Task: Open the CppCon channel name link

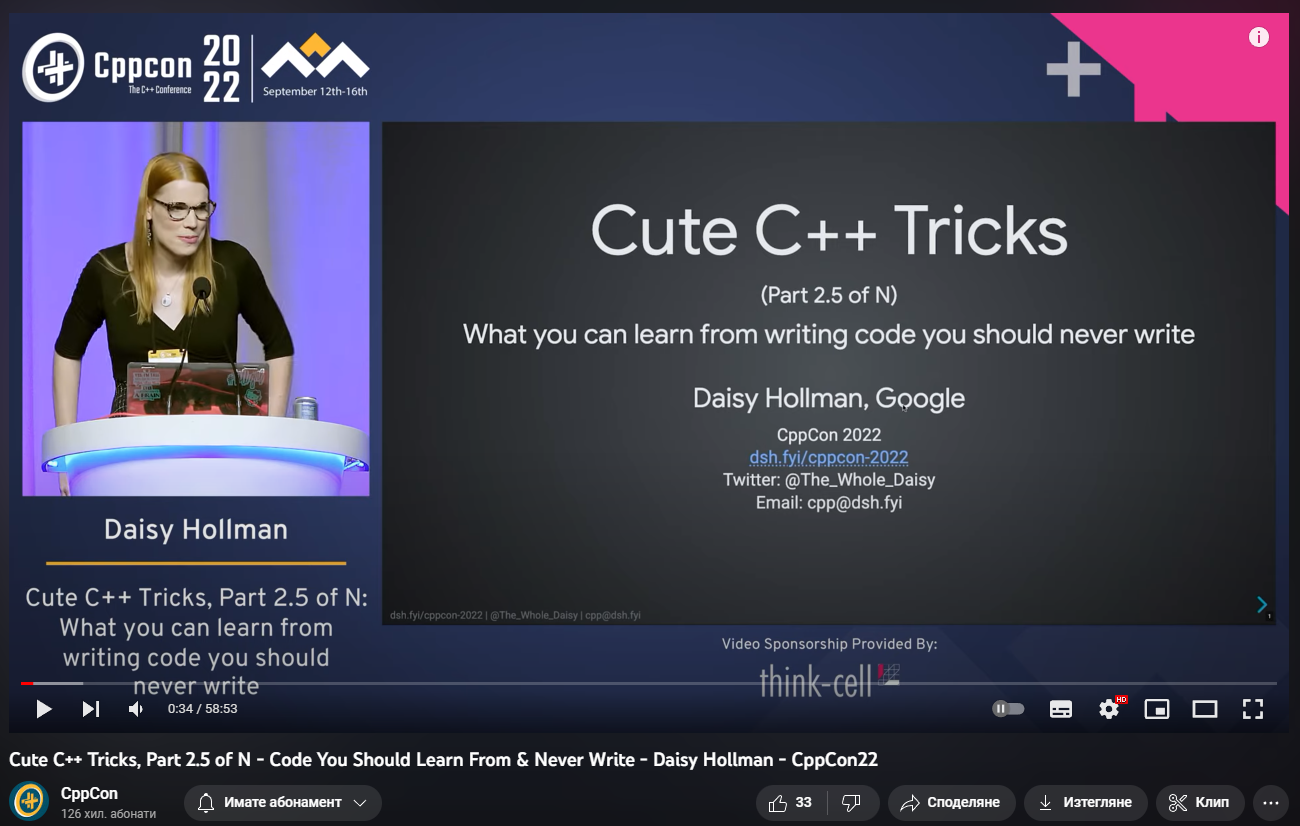Action: click(89, 793)
